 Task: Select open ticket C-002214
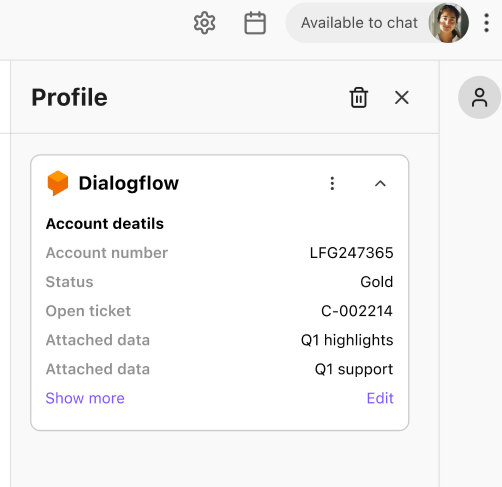point(357,311)
